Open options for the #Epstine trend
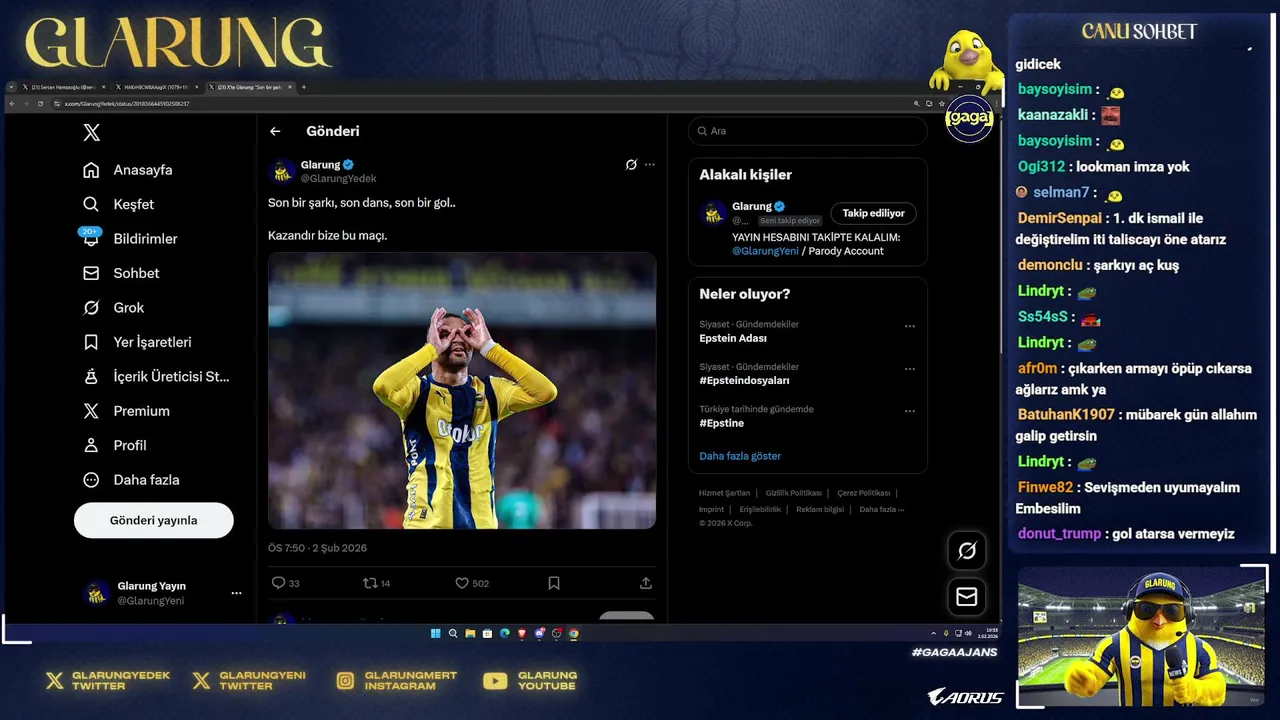The width and height of the screenshot is (1280, 720). coord(910,411)
